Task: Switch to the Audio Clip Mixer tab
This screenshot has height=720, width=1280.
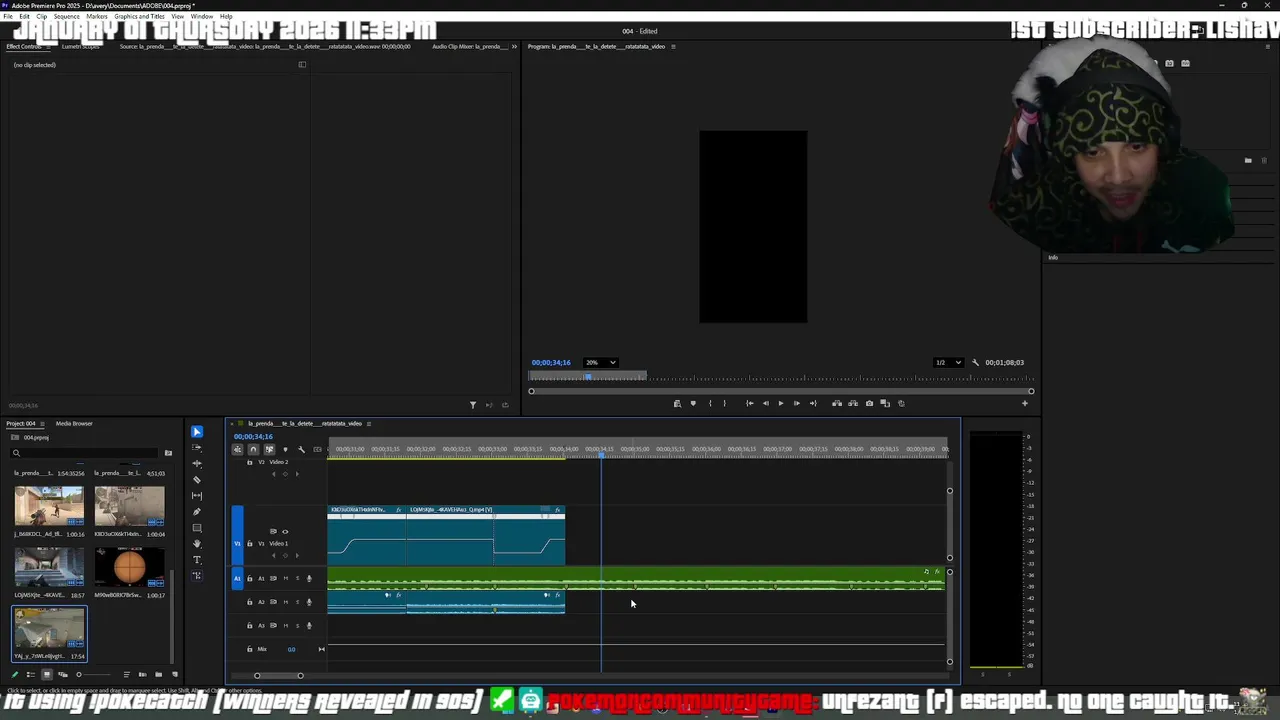Action: pos(471,46)
